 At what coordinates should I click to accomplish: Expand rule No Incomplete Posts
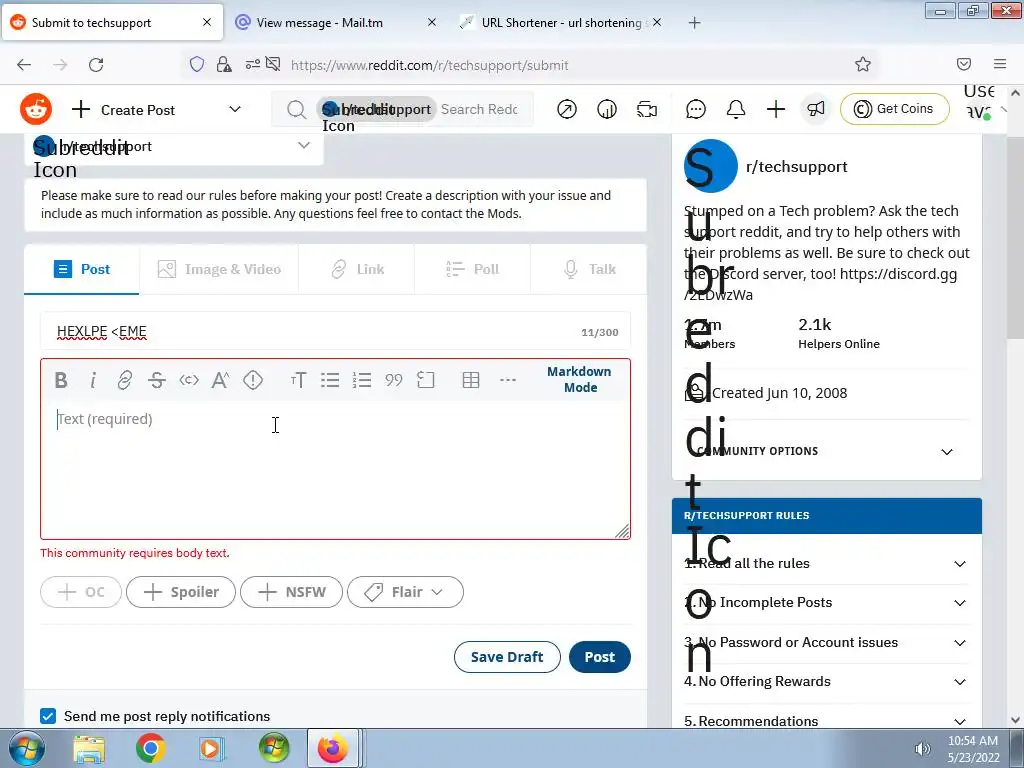[x=826, y=603]
